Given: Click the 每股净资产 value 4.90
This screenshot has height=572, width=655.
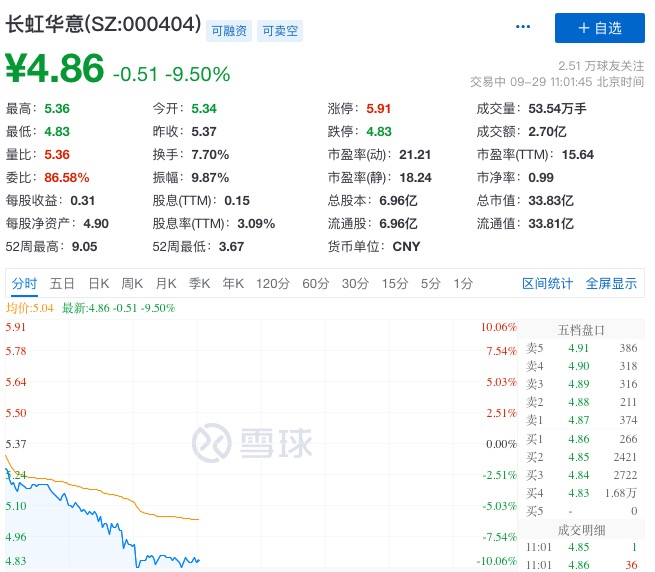Looking at the screenshot, I should [96, 224].
